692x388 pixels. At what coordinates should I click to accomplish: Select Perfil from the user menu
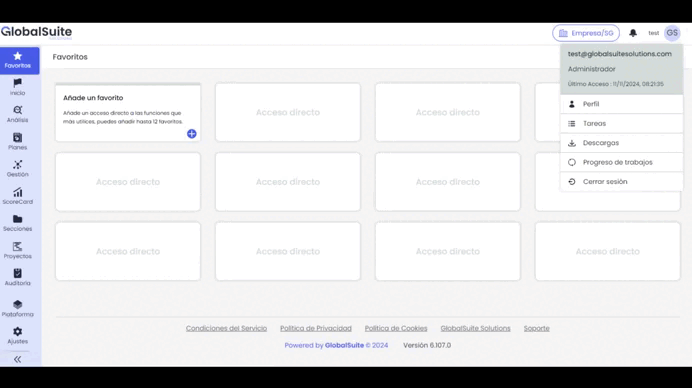click(621, 104)
